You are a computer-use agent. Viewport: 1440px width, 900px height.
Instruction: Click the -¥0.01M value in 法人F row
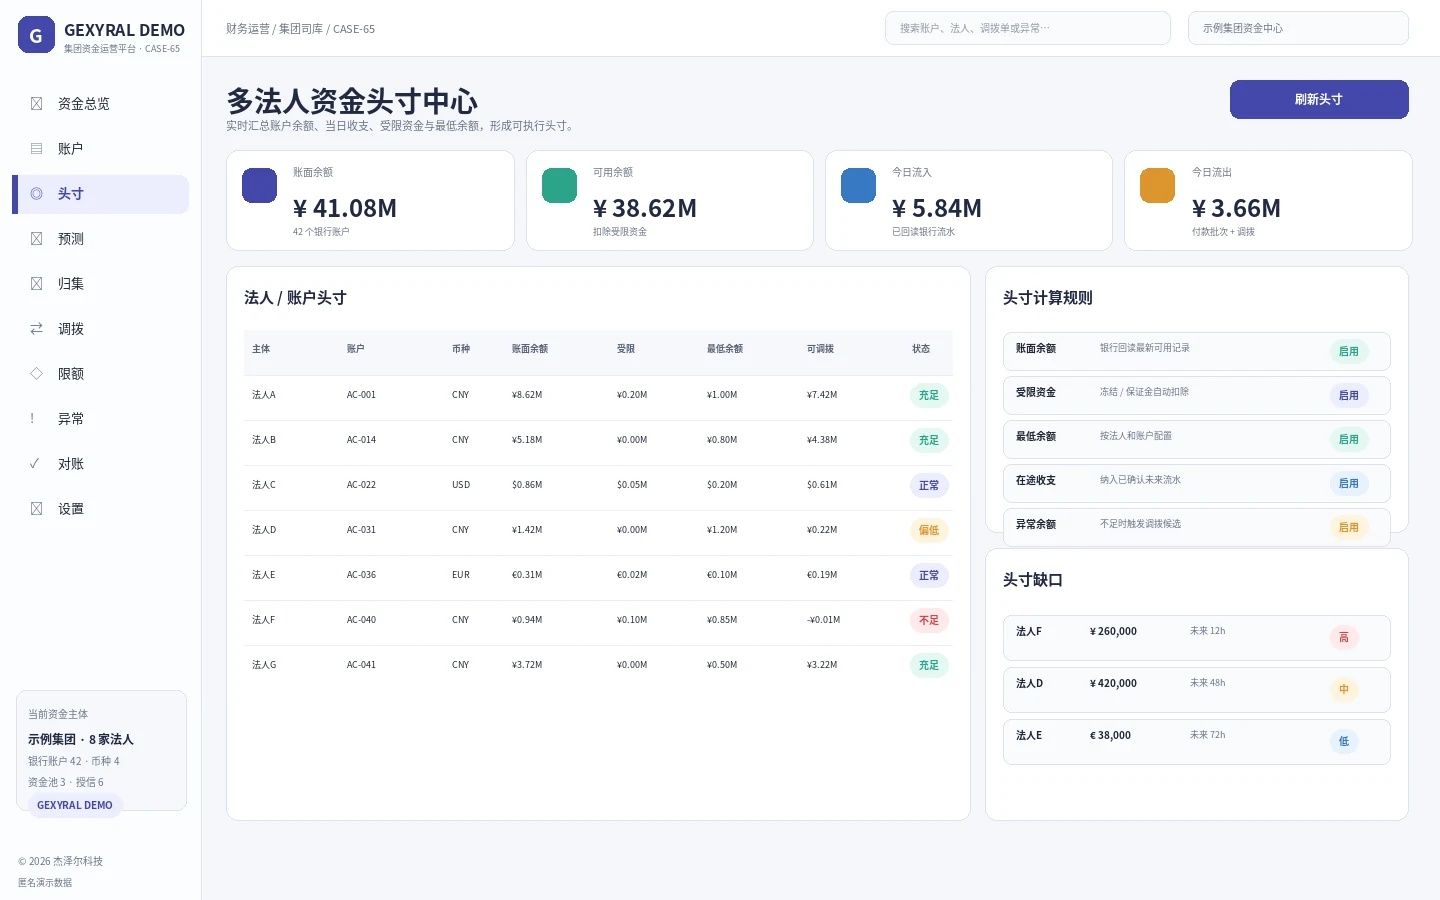824,620
